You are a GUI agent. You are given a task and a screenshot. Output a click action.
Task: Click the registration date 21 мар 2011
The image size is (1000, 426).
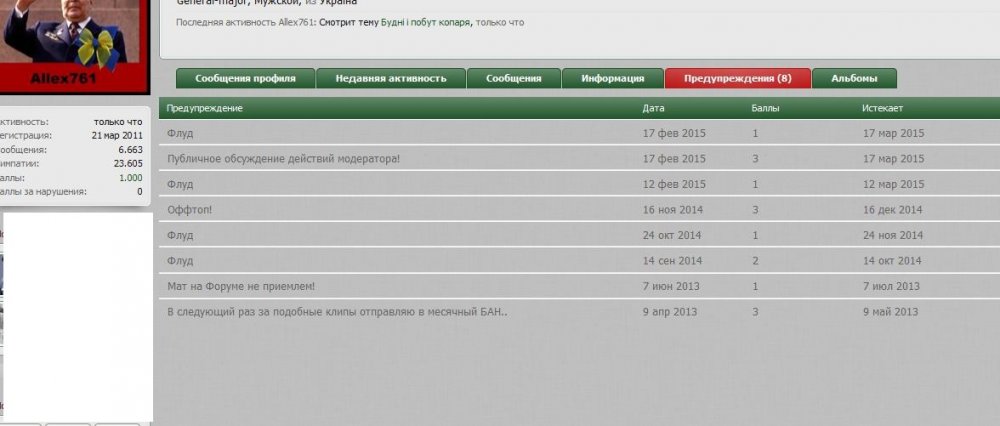(x=117, y=136)
